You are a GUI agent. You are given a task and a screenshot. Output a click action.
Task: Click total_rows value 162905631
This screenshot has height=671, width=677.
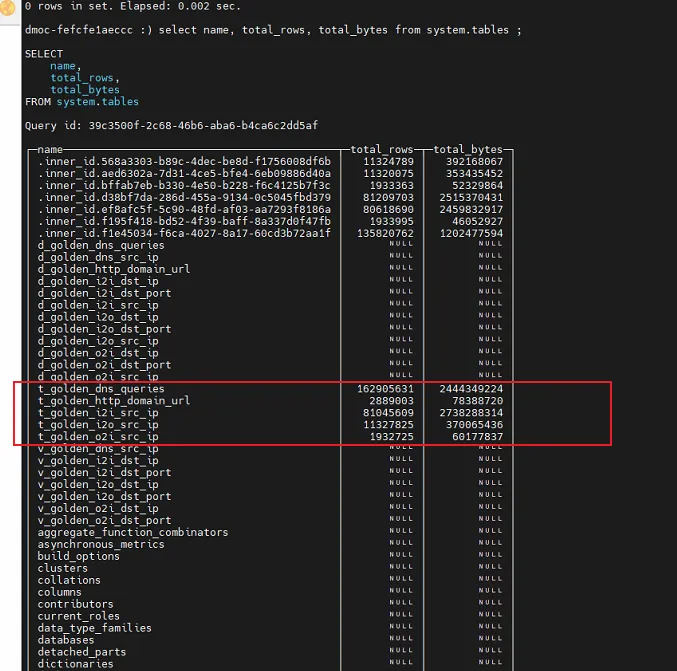click(x=385, y=389)
